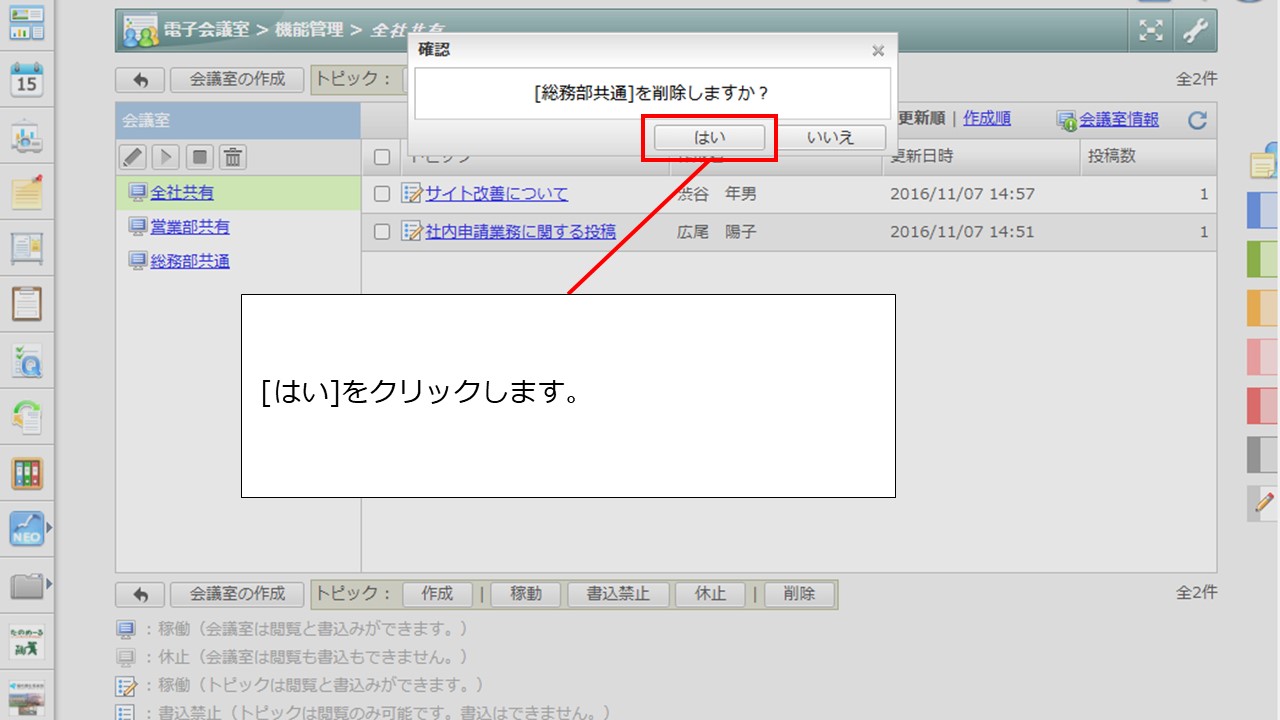Click the pencil edit icon under 会議室

click(x=133, y=157)
